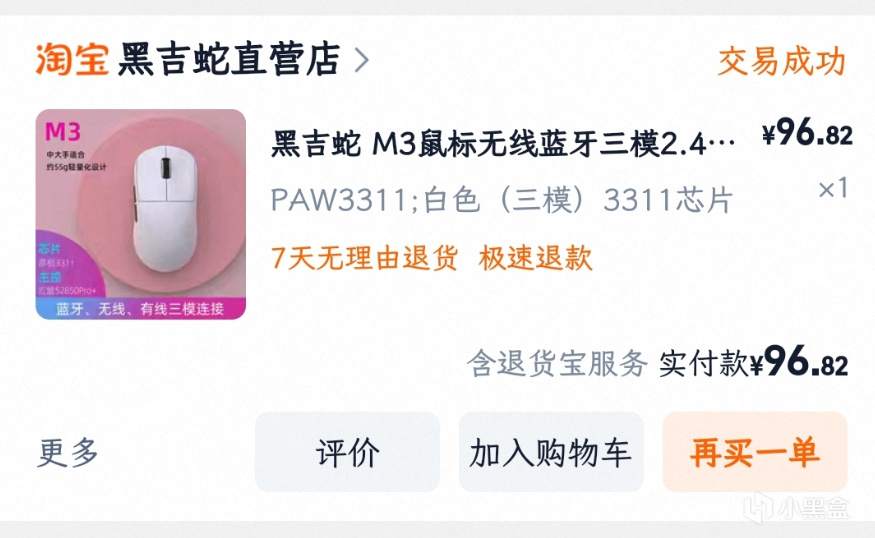Tap the 实付款 ¥96.82 total
This screenshot has height=538, width=875.
[x=753, y=362]
